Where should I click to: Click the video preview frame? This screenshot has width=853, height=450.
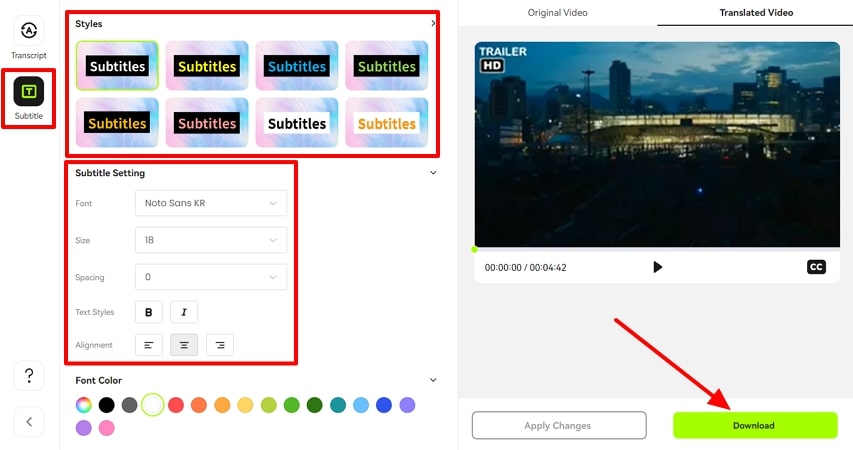tap(657, 145)
